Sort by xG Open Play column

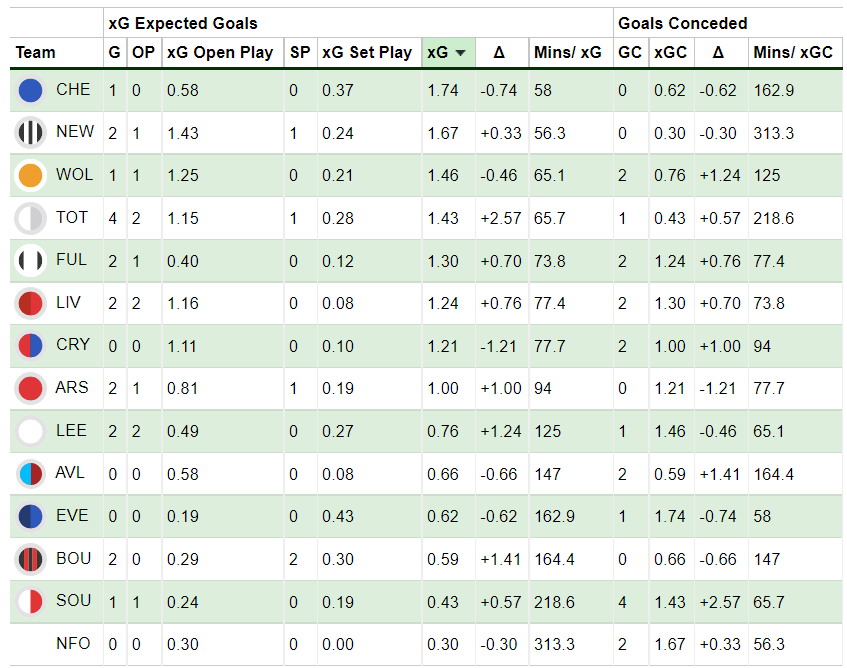pyautogui.click(x=219, y=52)
